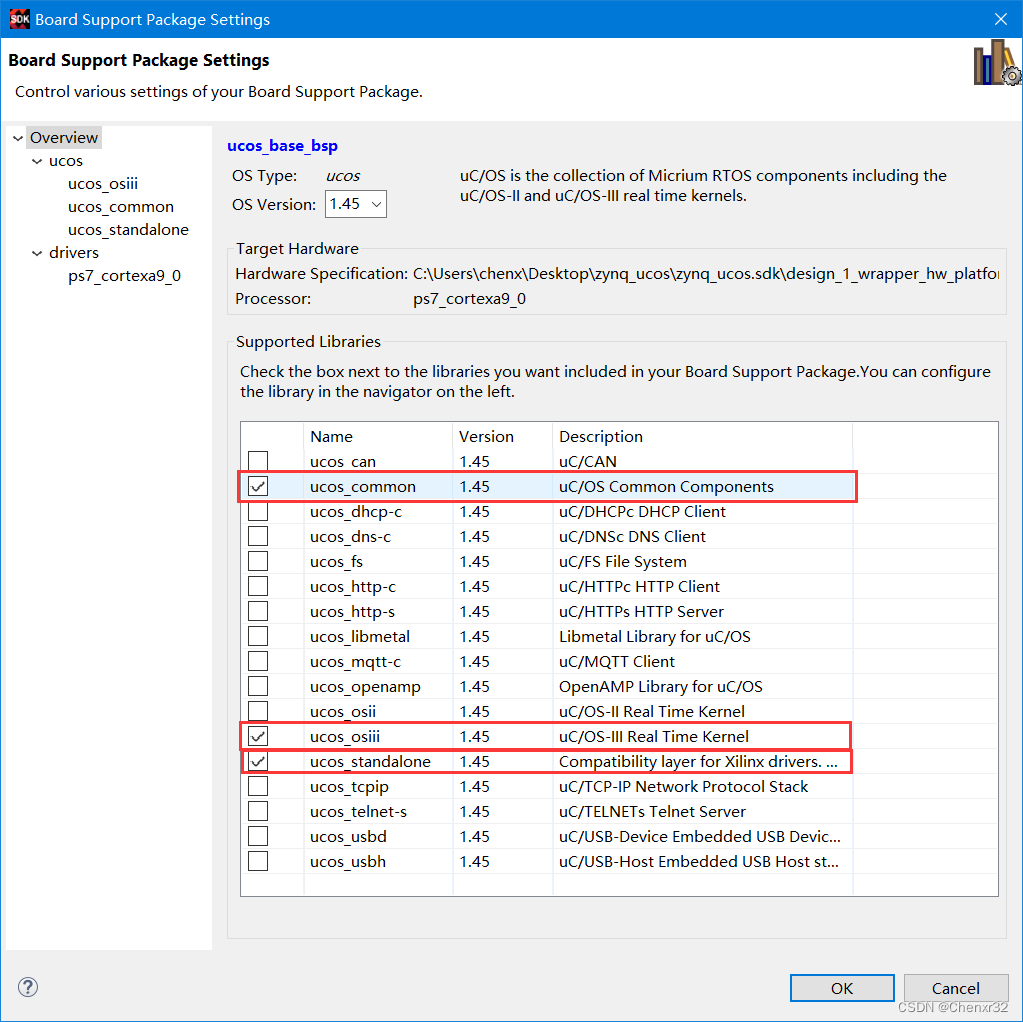
Task: Click the Version column header
Action: tap(502, 436)
